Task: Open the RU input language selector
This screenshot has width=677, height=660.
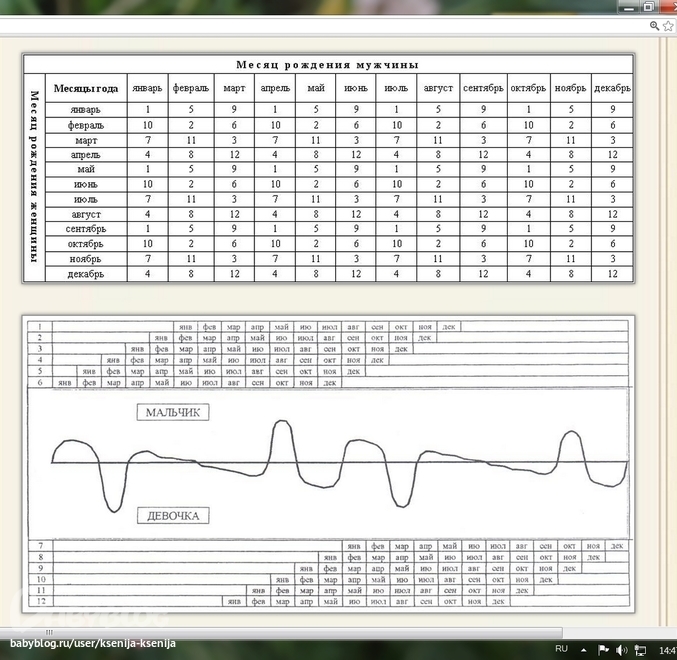Action: (x=561, y=649)
